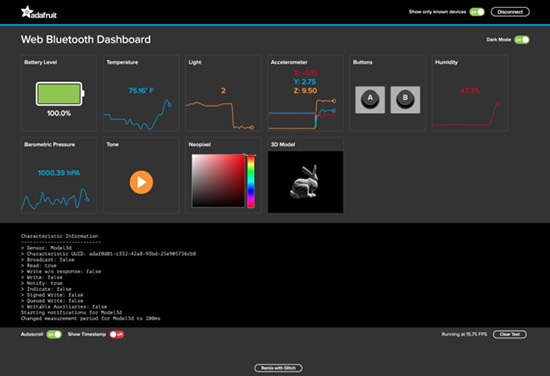Click the Clear Text button
This screenshot has width=550, height=376.
click(x=510, y=334)
